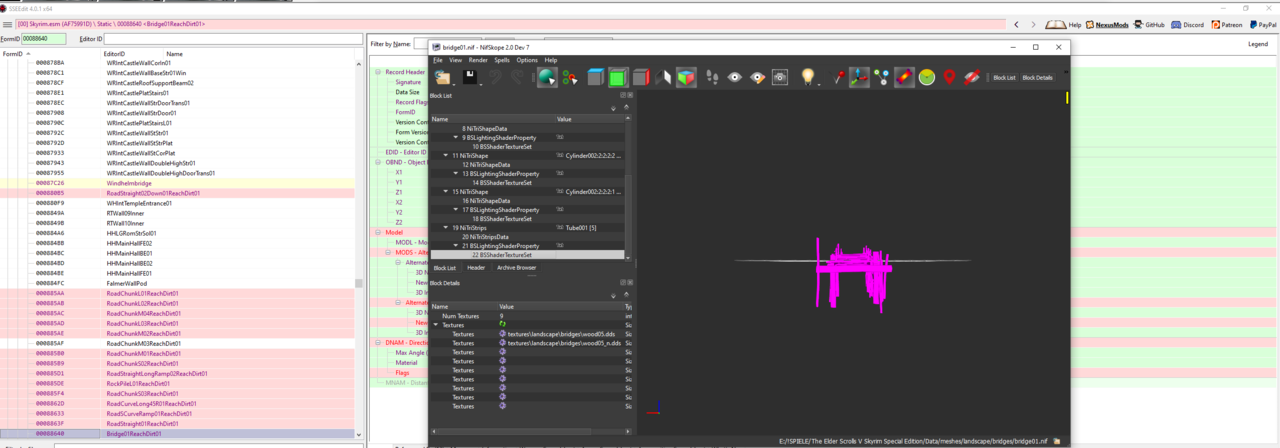Image resolution: width=1280 pixels, height=448 pixels.
Task: Click the screenshot camera icon
Action: pos(780,77)
